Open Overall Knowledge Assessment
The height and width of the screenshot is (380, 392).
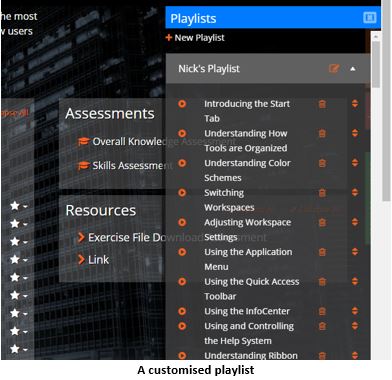point(157,142)
